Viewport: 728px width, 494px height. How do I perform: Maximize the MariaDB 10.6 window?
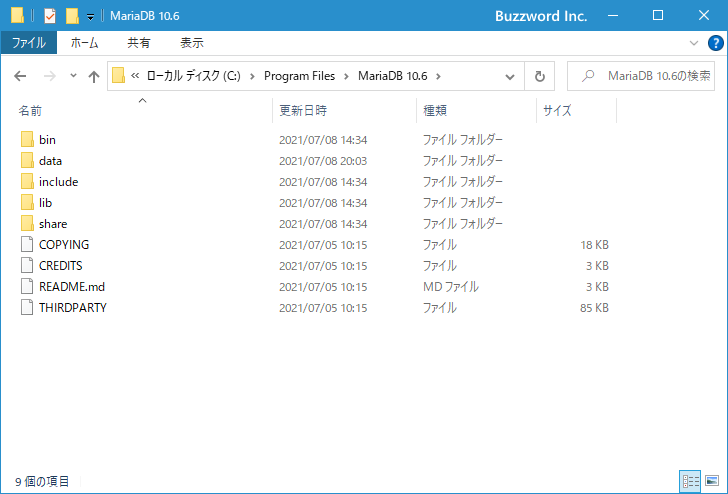tap(658, 15)
